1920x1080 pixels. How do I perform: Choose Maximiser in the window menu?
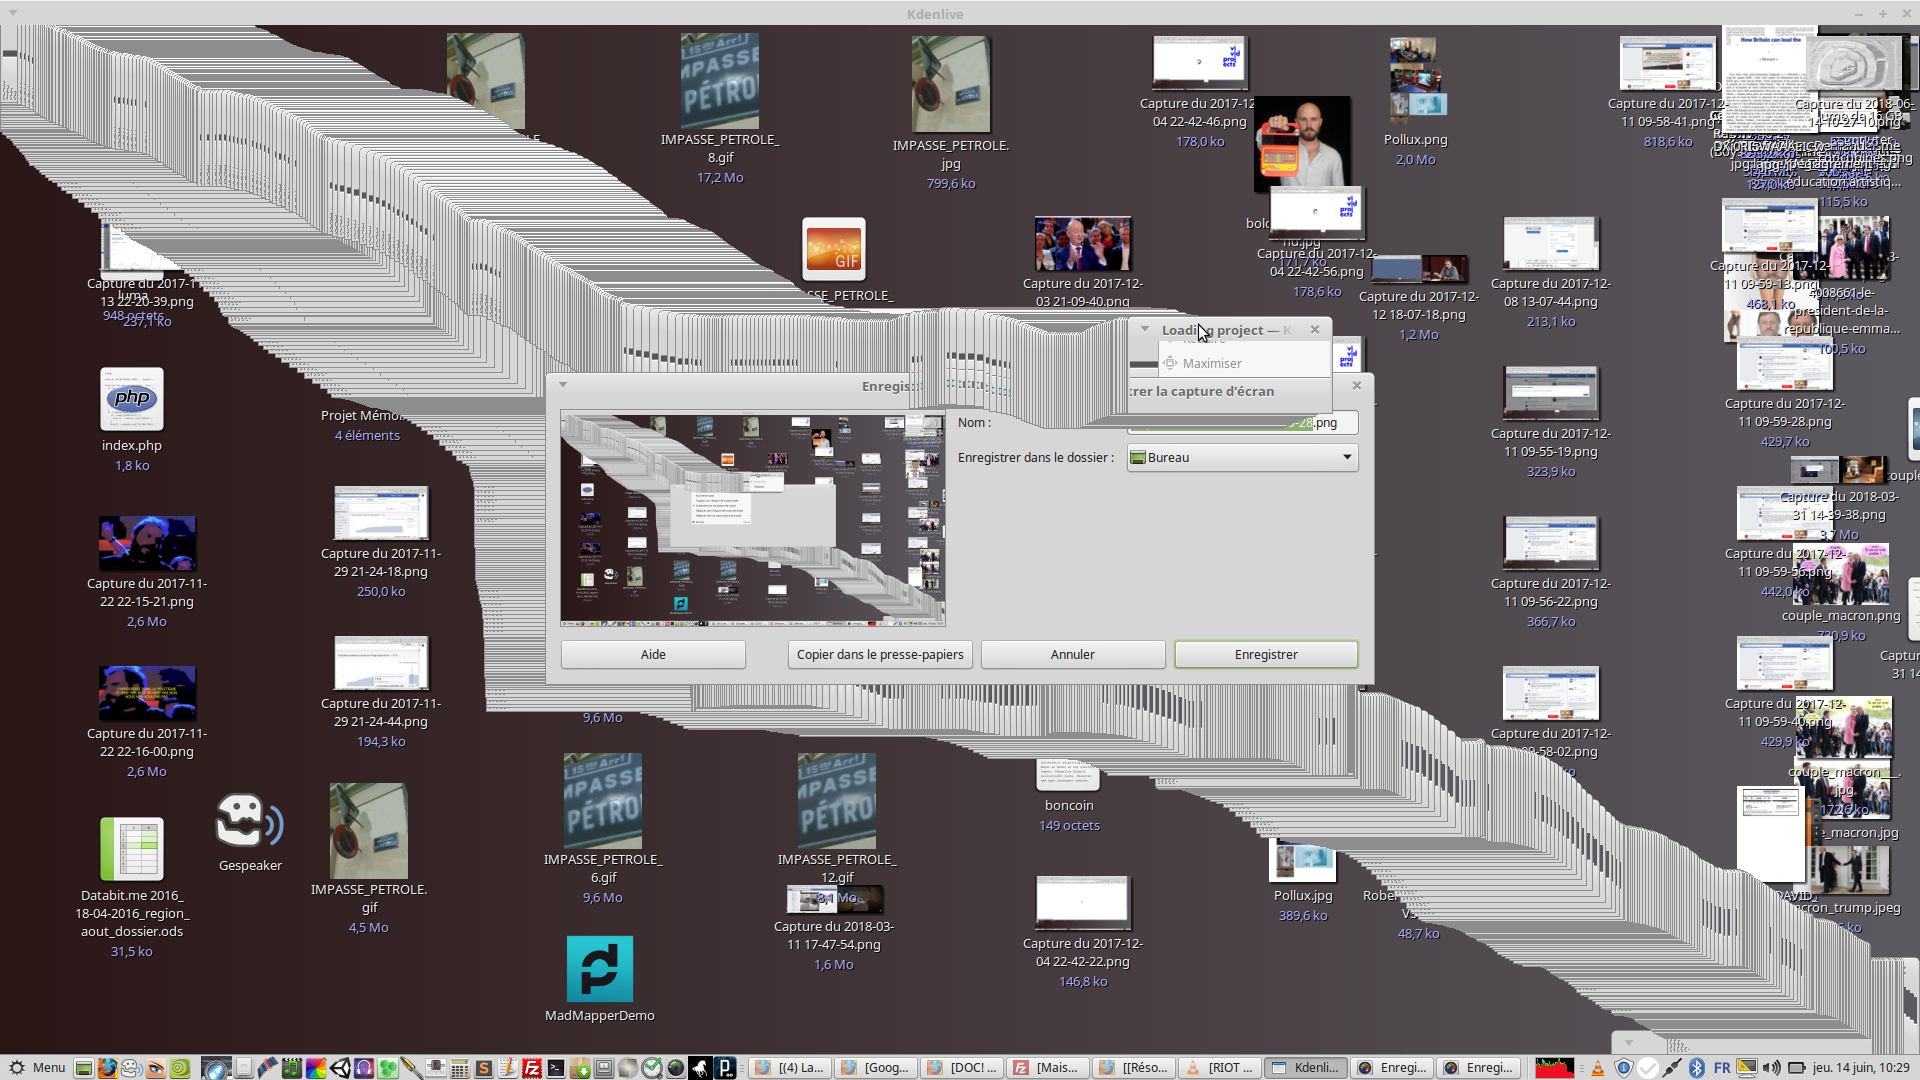click(x=1212, y=363)
